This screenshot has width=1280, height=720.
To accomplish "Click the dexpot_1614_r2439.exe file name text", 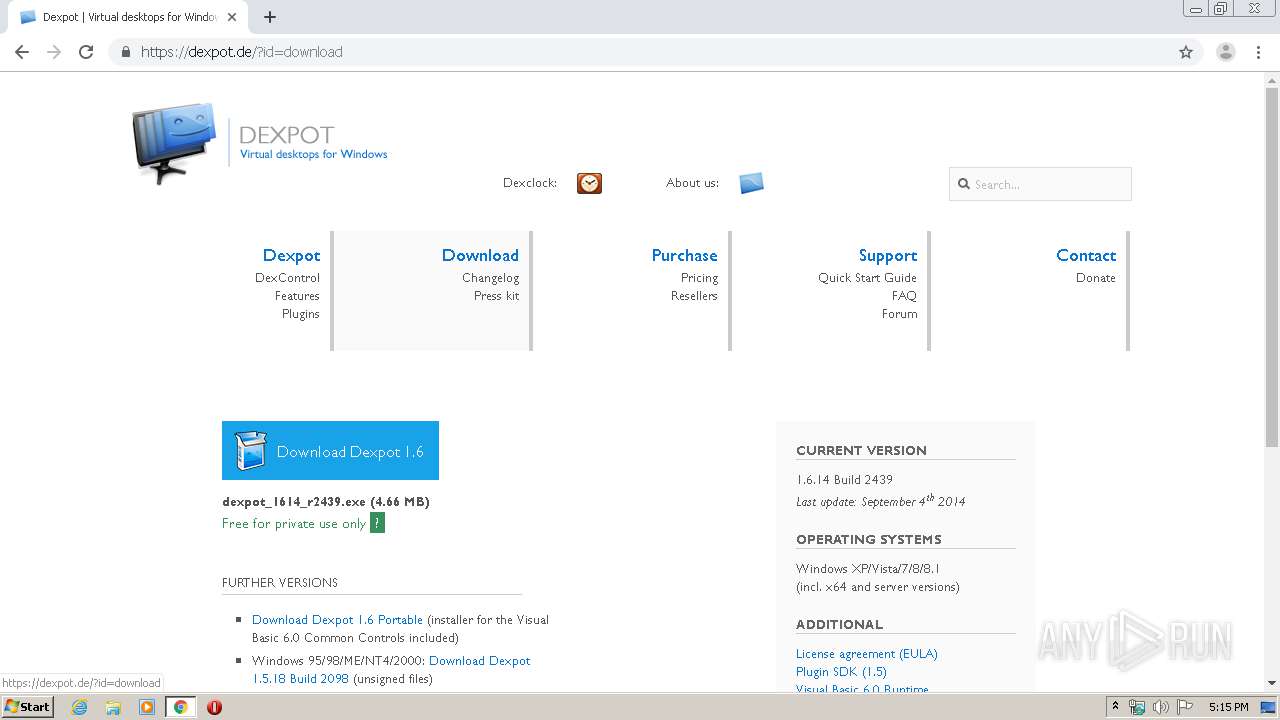I will click(x=294, y=502).
